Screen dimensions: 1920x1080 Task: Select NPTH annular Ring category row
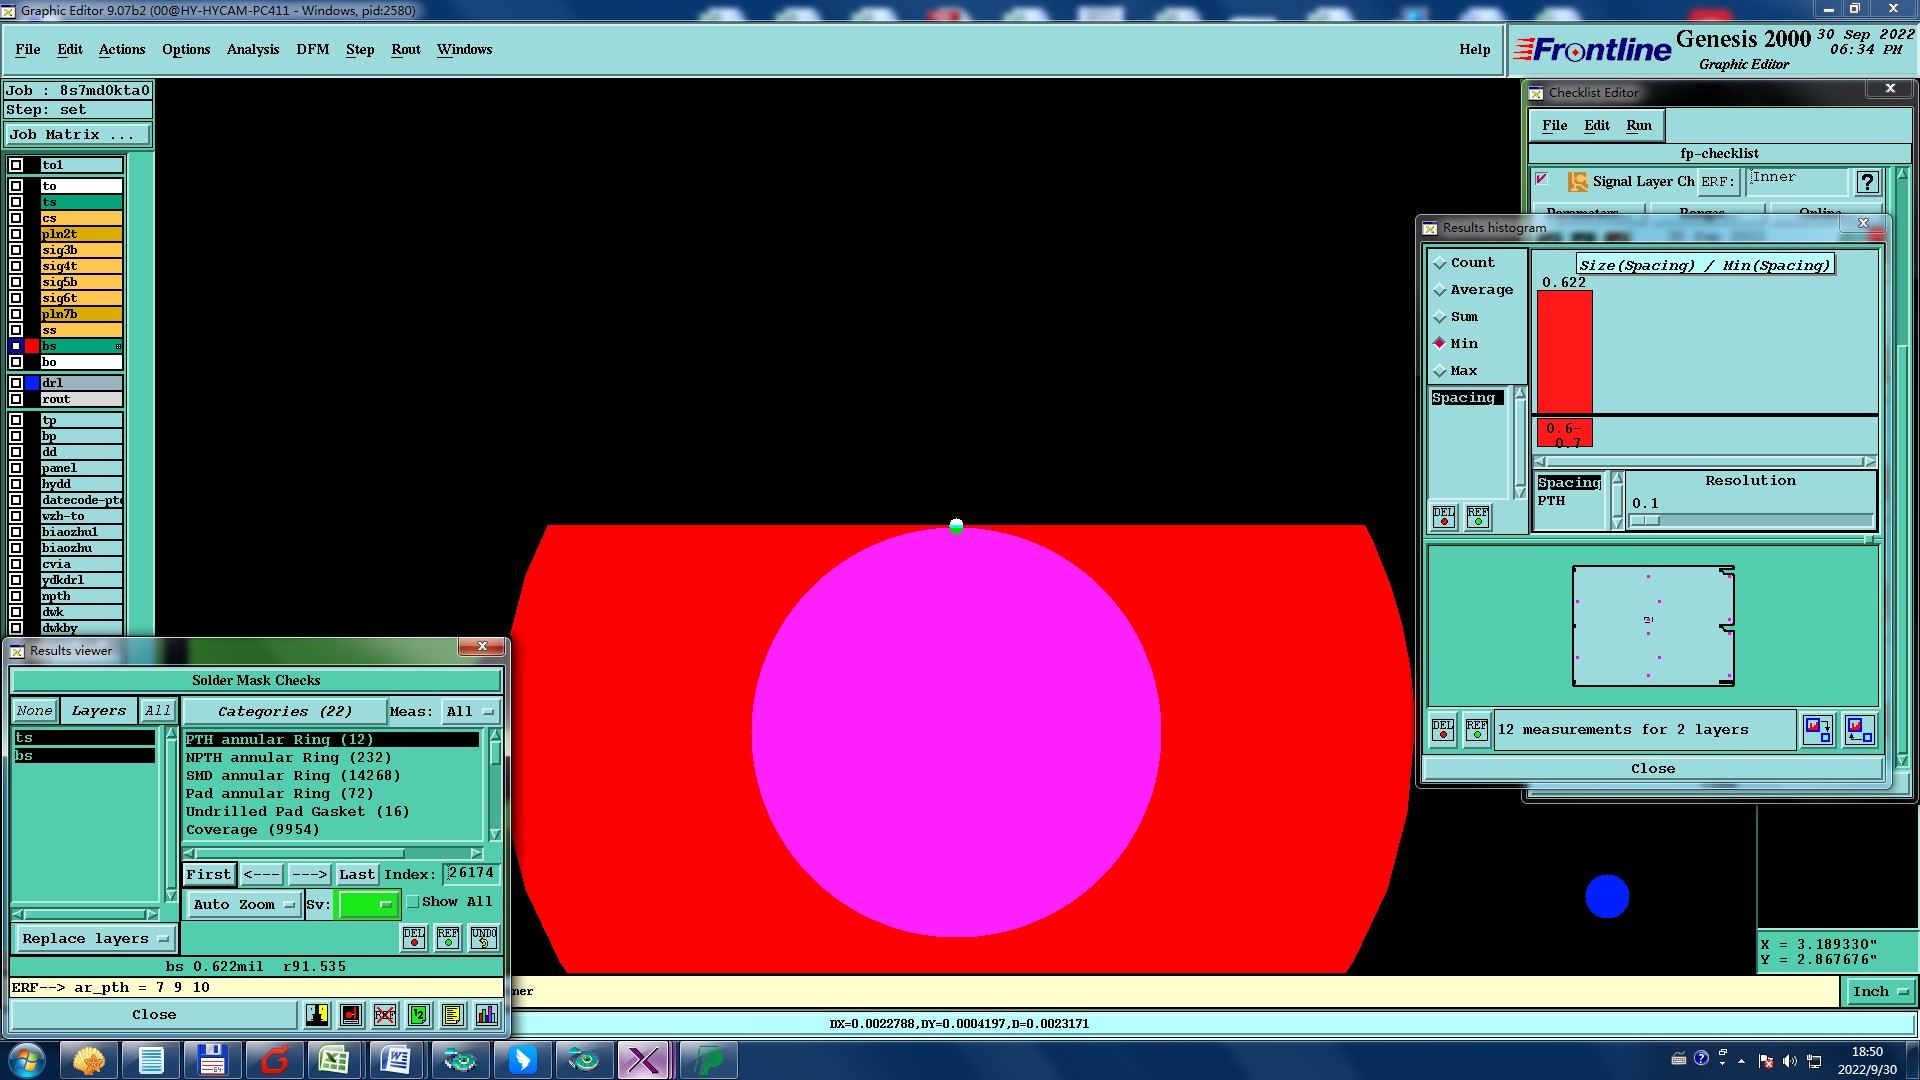tap(288, 758)
